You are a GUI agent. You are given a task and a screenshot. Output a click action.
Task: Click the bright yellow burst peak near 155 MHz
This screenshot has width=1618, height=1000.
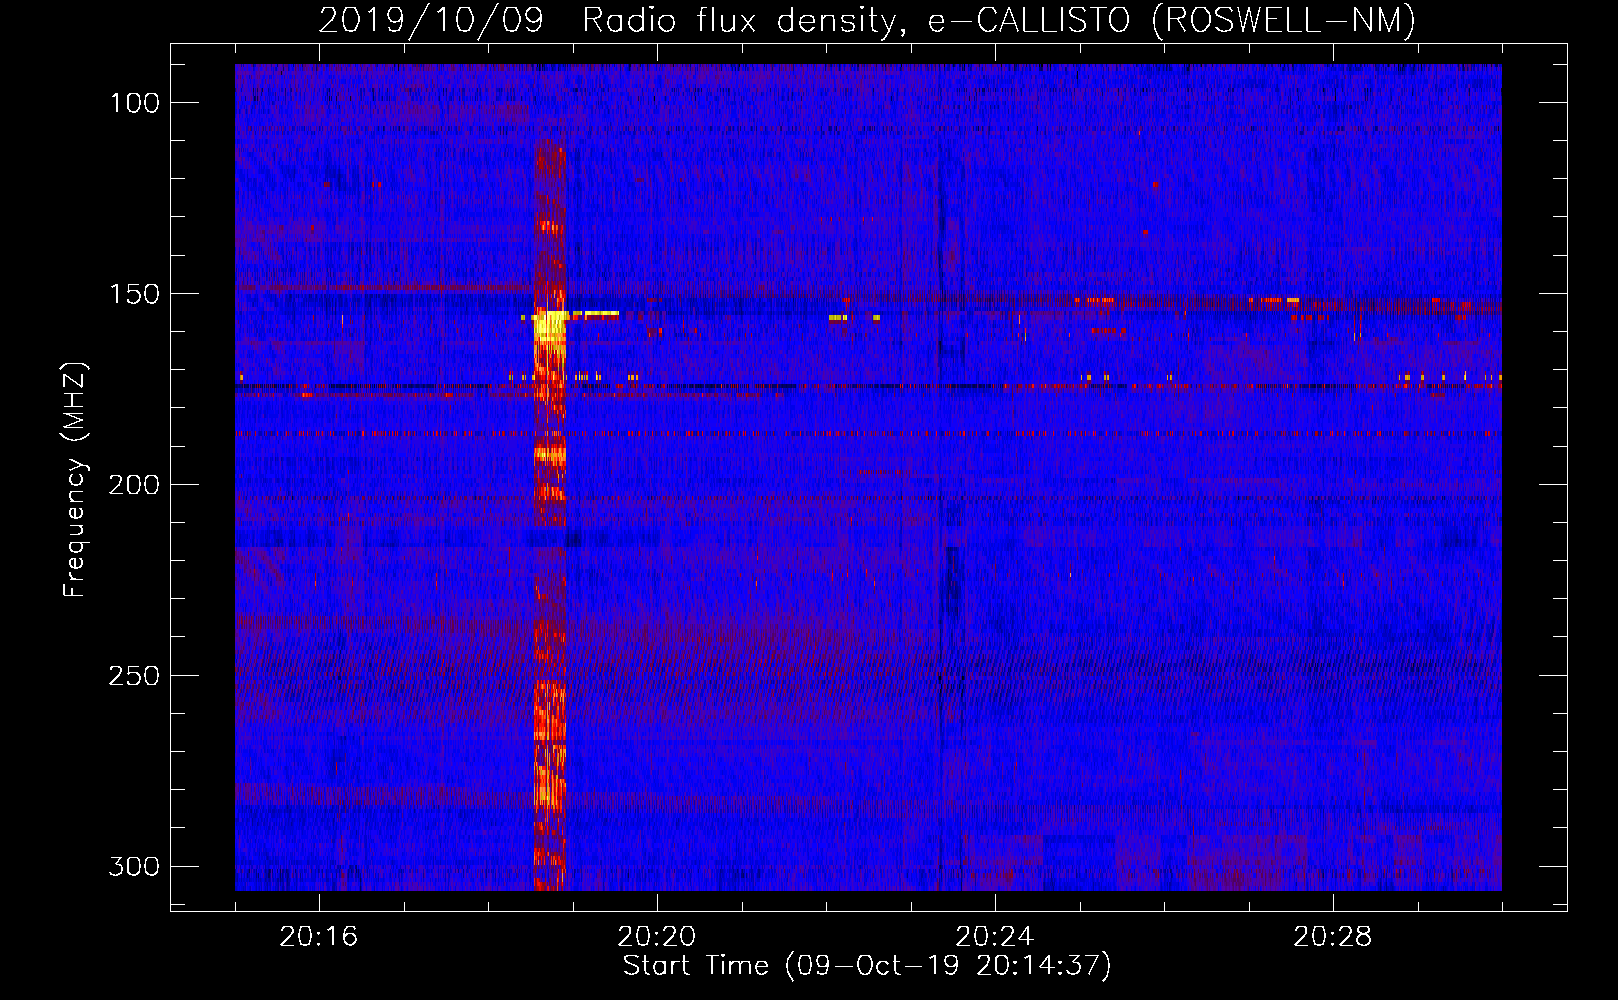point(550,326)
